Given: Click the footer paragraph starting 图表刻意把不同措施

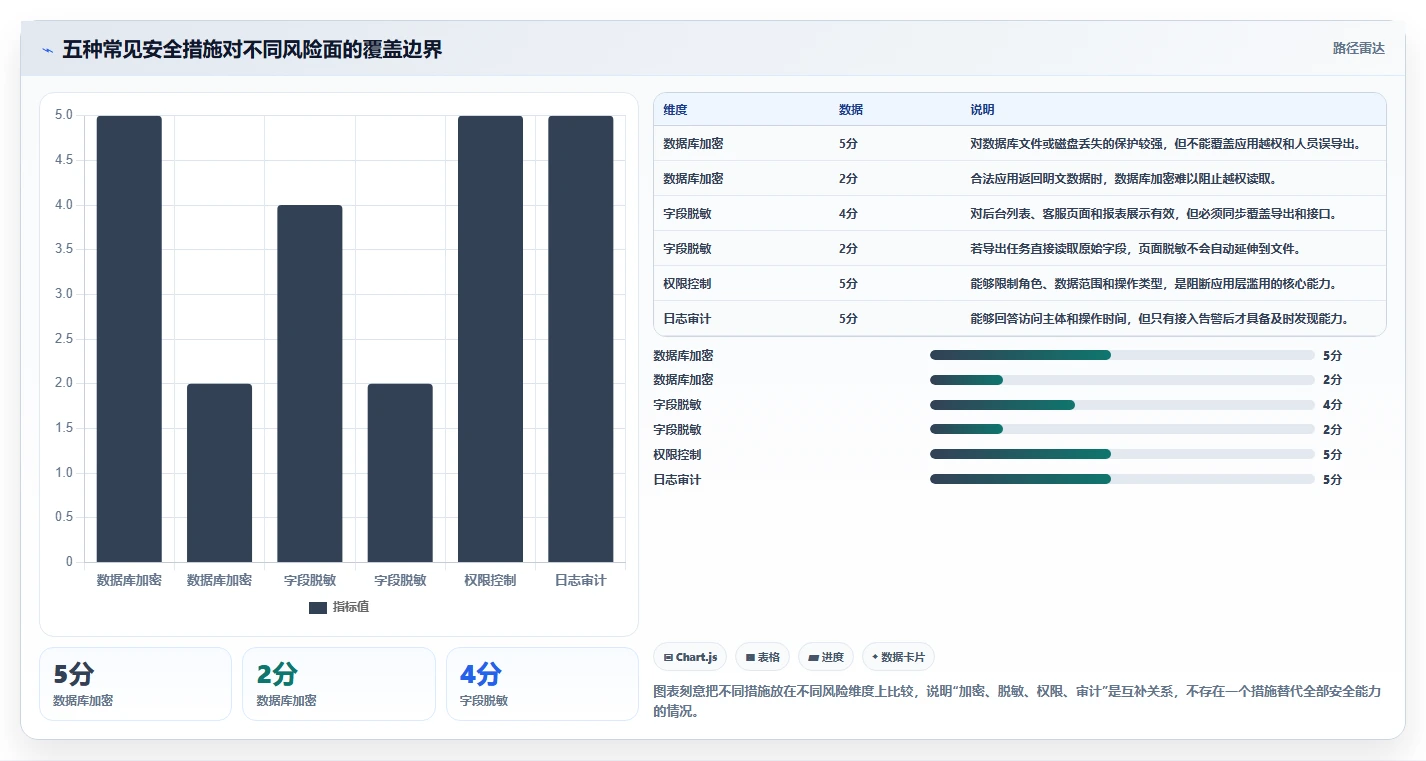Looking at the screenshot, I should (x=1017, y=701).
